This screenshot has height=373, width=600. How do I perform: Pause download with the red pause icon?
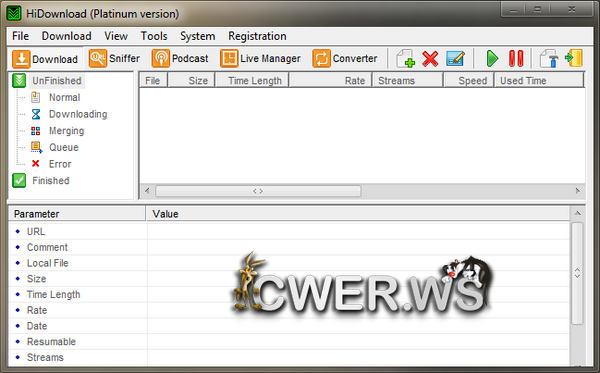[x=516, y=59]
